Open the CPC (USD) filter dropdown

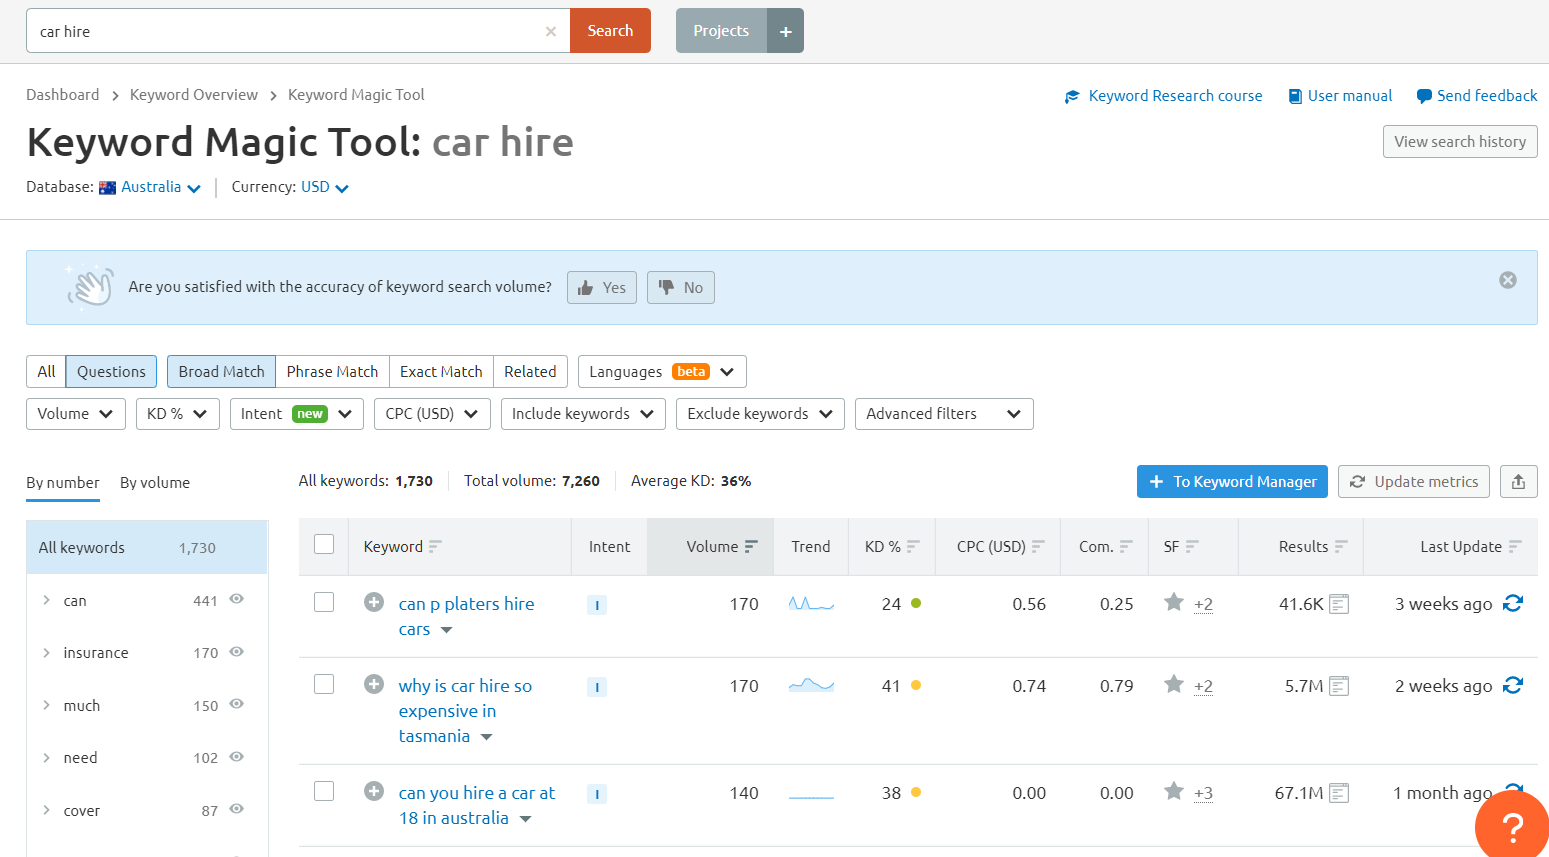tap(432, 414)
